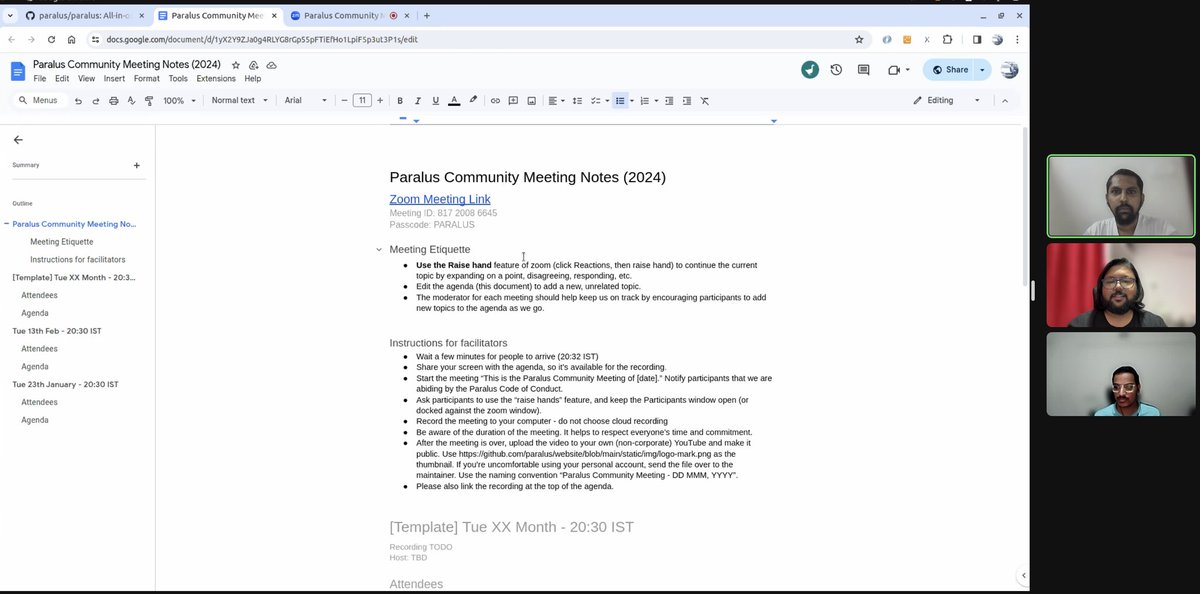Viewport: 1200px width, 594px height.
Task: Open the Tools menu
Action: (x=178, y=79)
